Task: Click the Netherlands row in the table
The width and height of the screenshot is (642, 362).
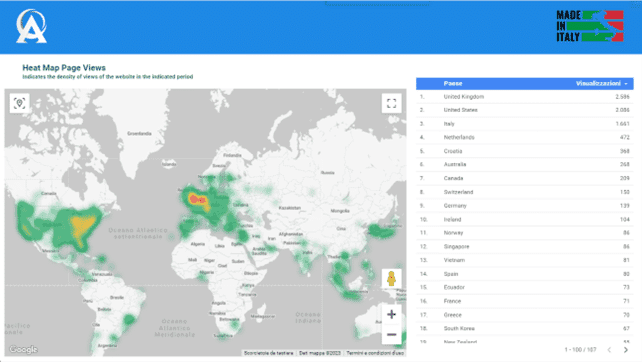Action: (x=525, y=138)
